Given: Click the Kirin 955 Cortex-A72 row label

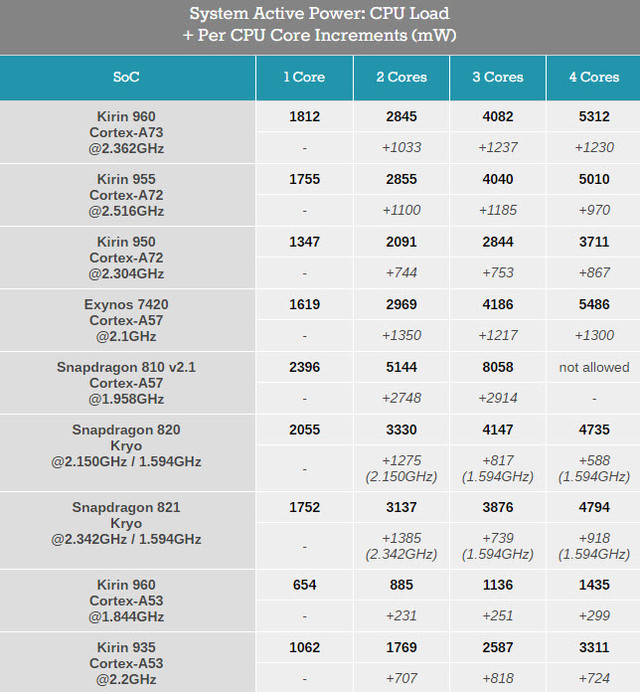Looking at the screenshot, I should tap(127, 195).
